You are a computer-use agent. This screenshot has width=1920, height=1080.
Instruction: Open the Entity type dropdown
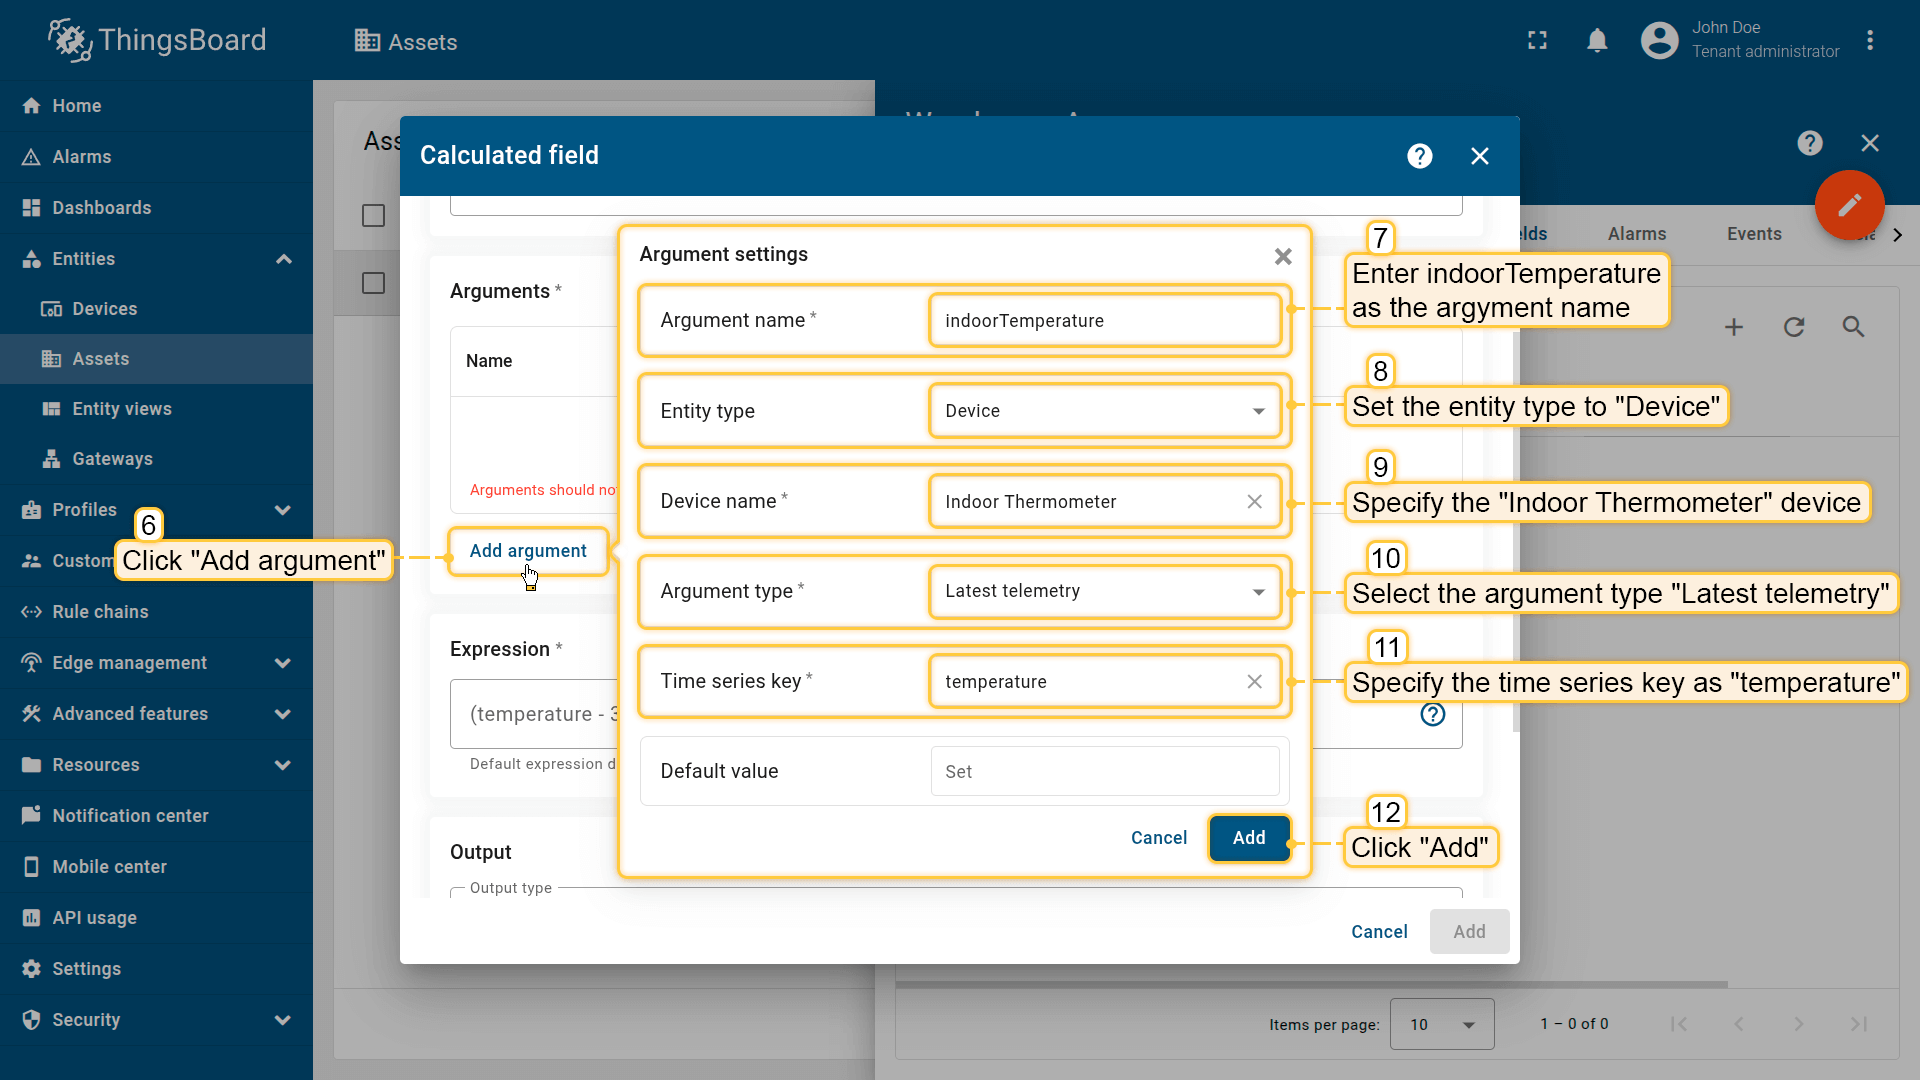coord(1104,411)
